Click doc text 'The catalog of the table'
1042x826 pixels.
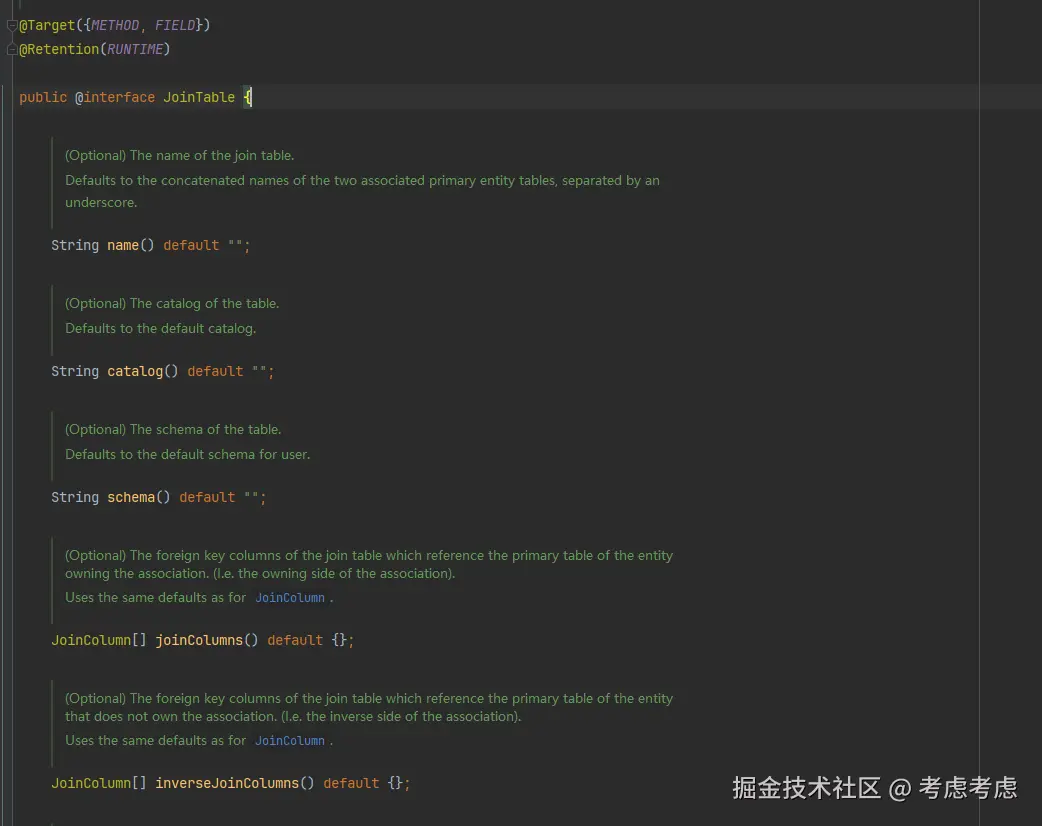pyautogui.click(x=204, y=303)
